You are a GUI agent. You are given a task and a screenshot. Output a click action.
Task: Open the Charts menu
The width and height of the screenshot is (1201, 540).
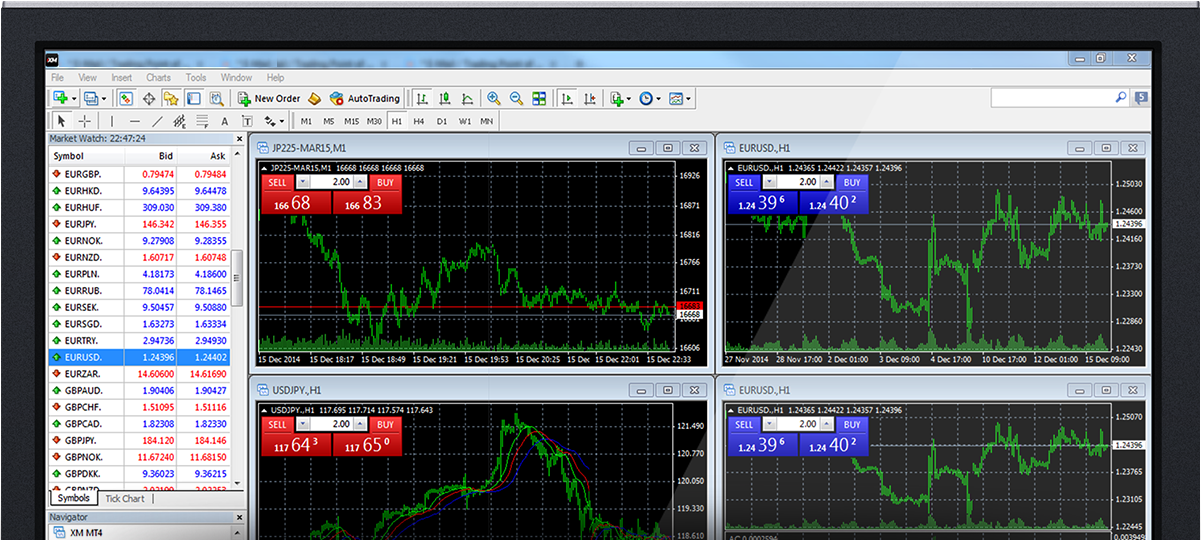[x=158, y=77]
